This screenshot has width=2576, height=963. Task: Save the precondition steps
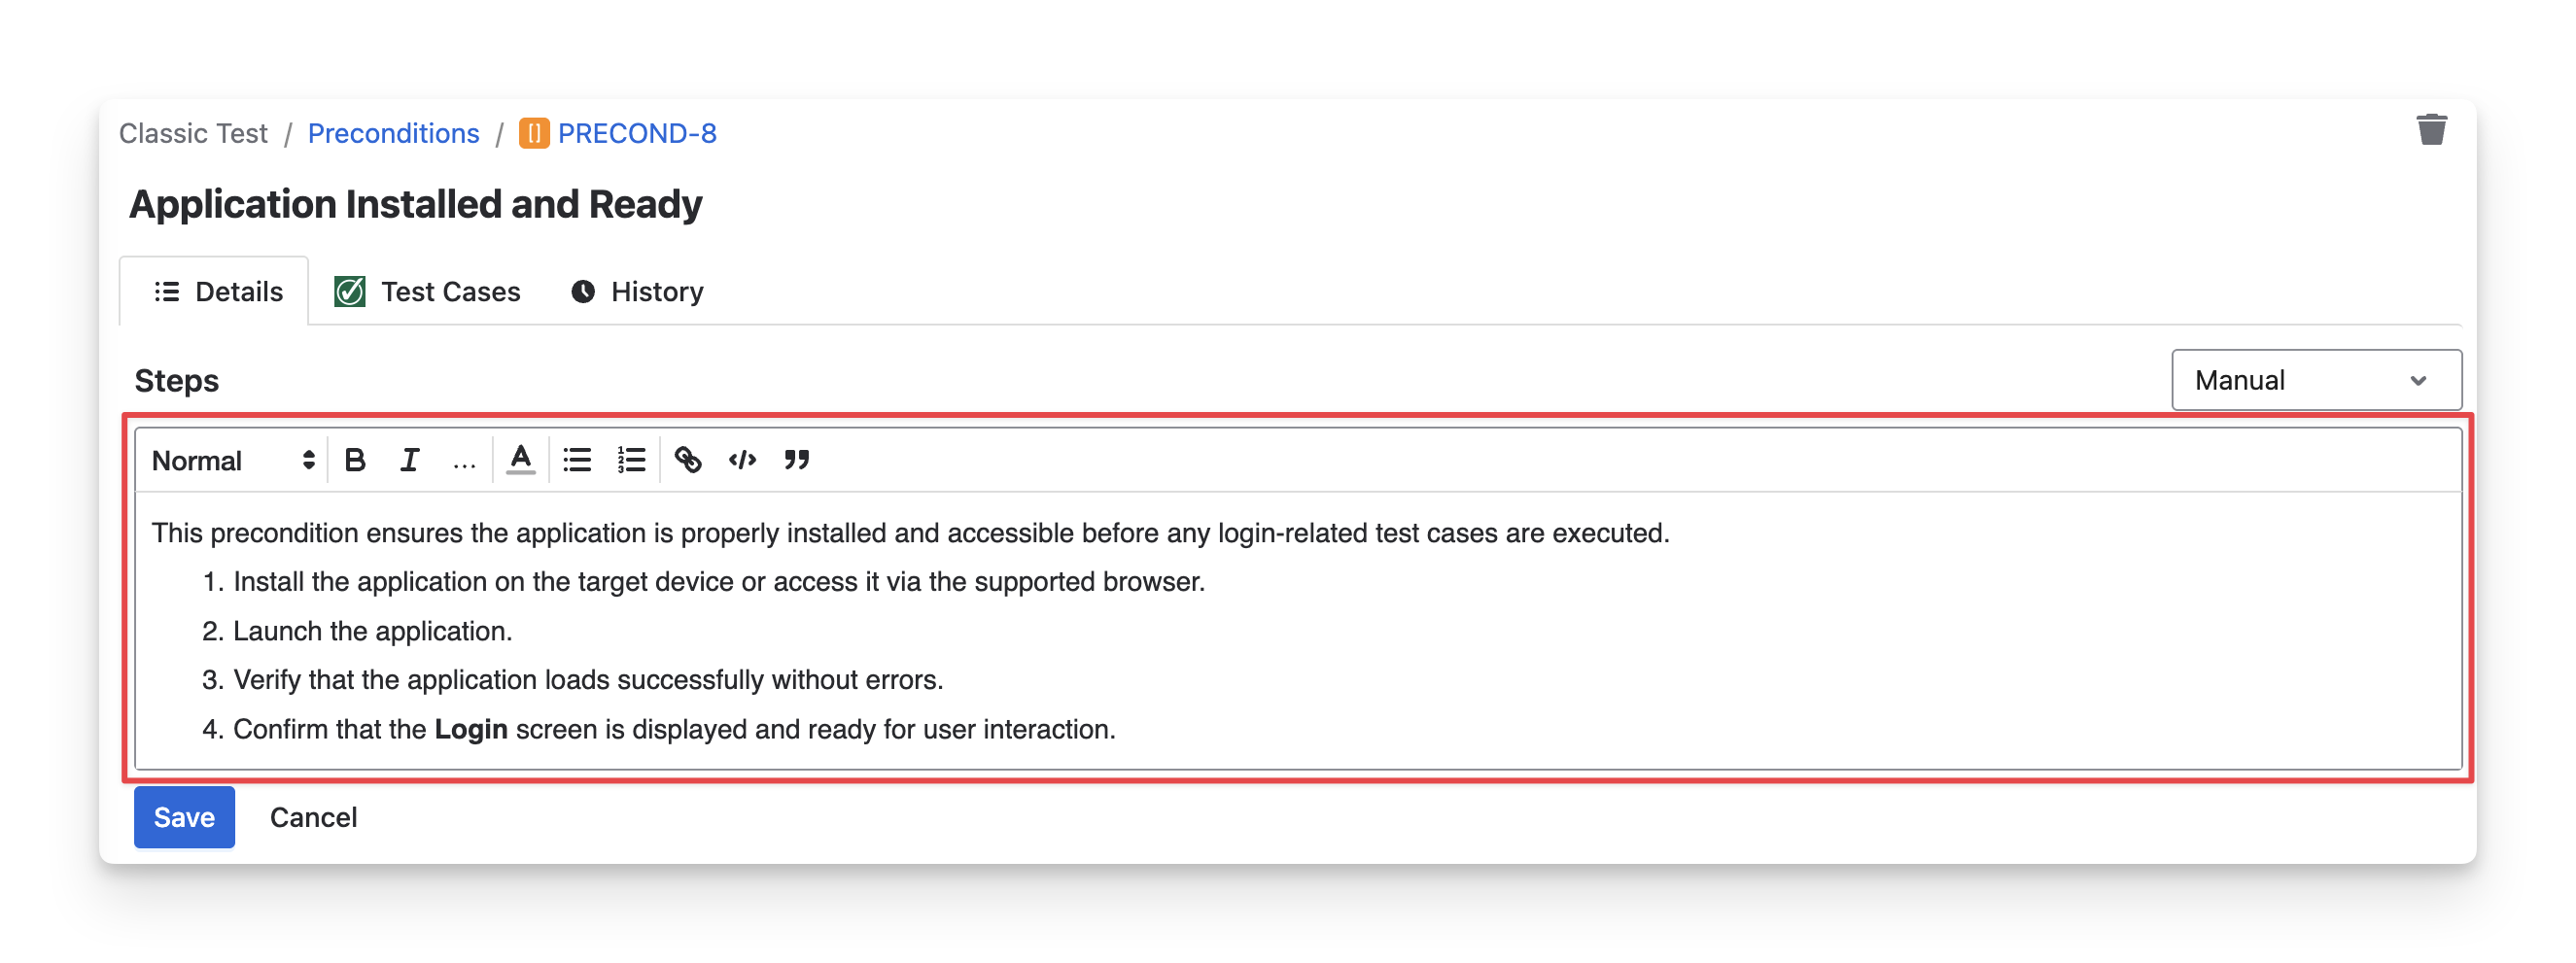[184, 817]
